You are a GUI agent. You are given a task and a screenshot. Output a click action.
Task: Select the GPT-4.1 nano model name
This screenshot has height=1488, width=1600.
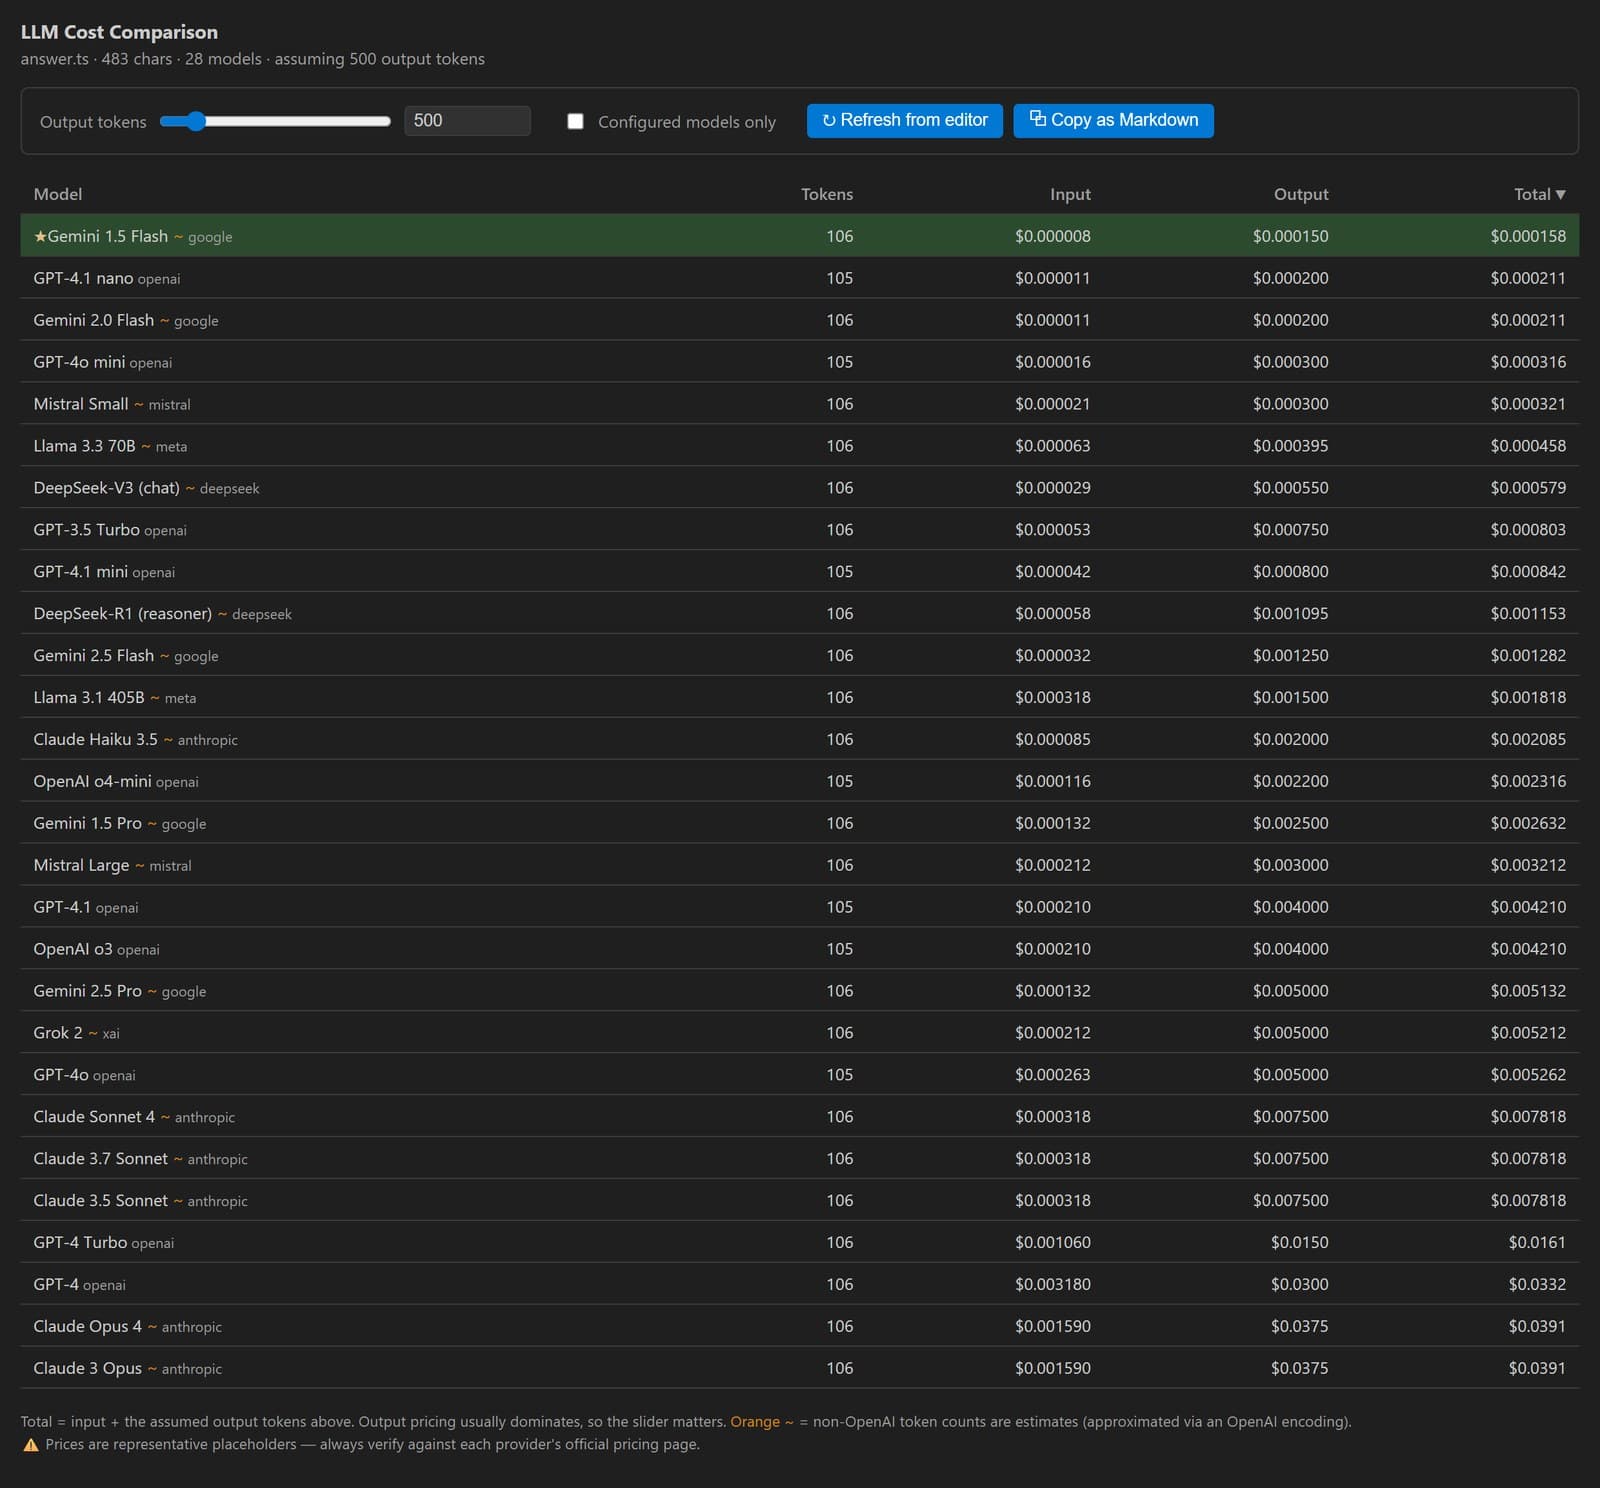(x=83, y=278)
